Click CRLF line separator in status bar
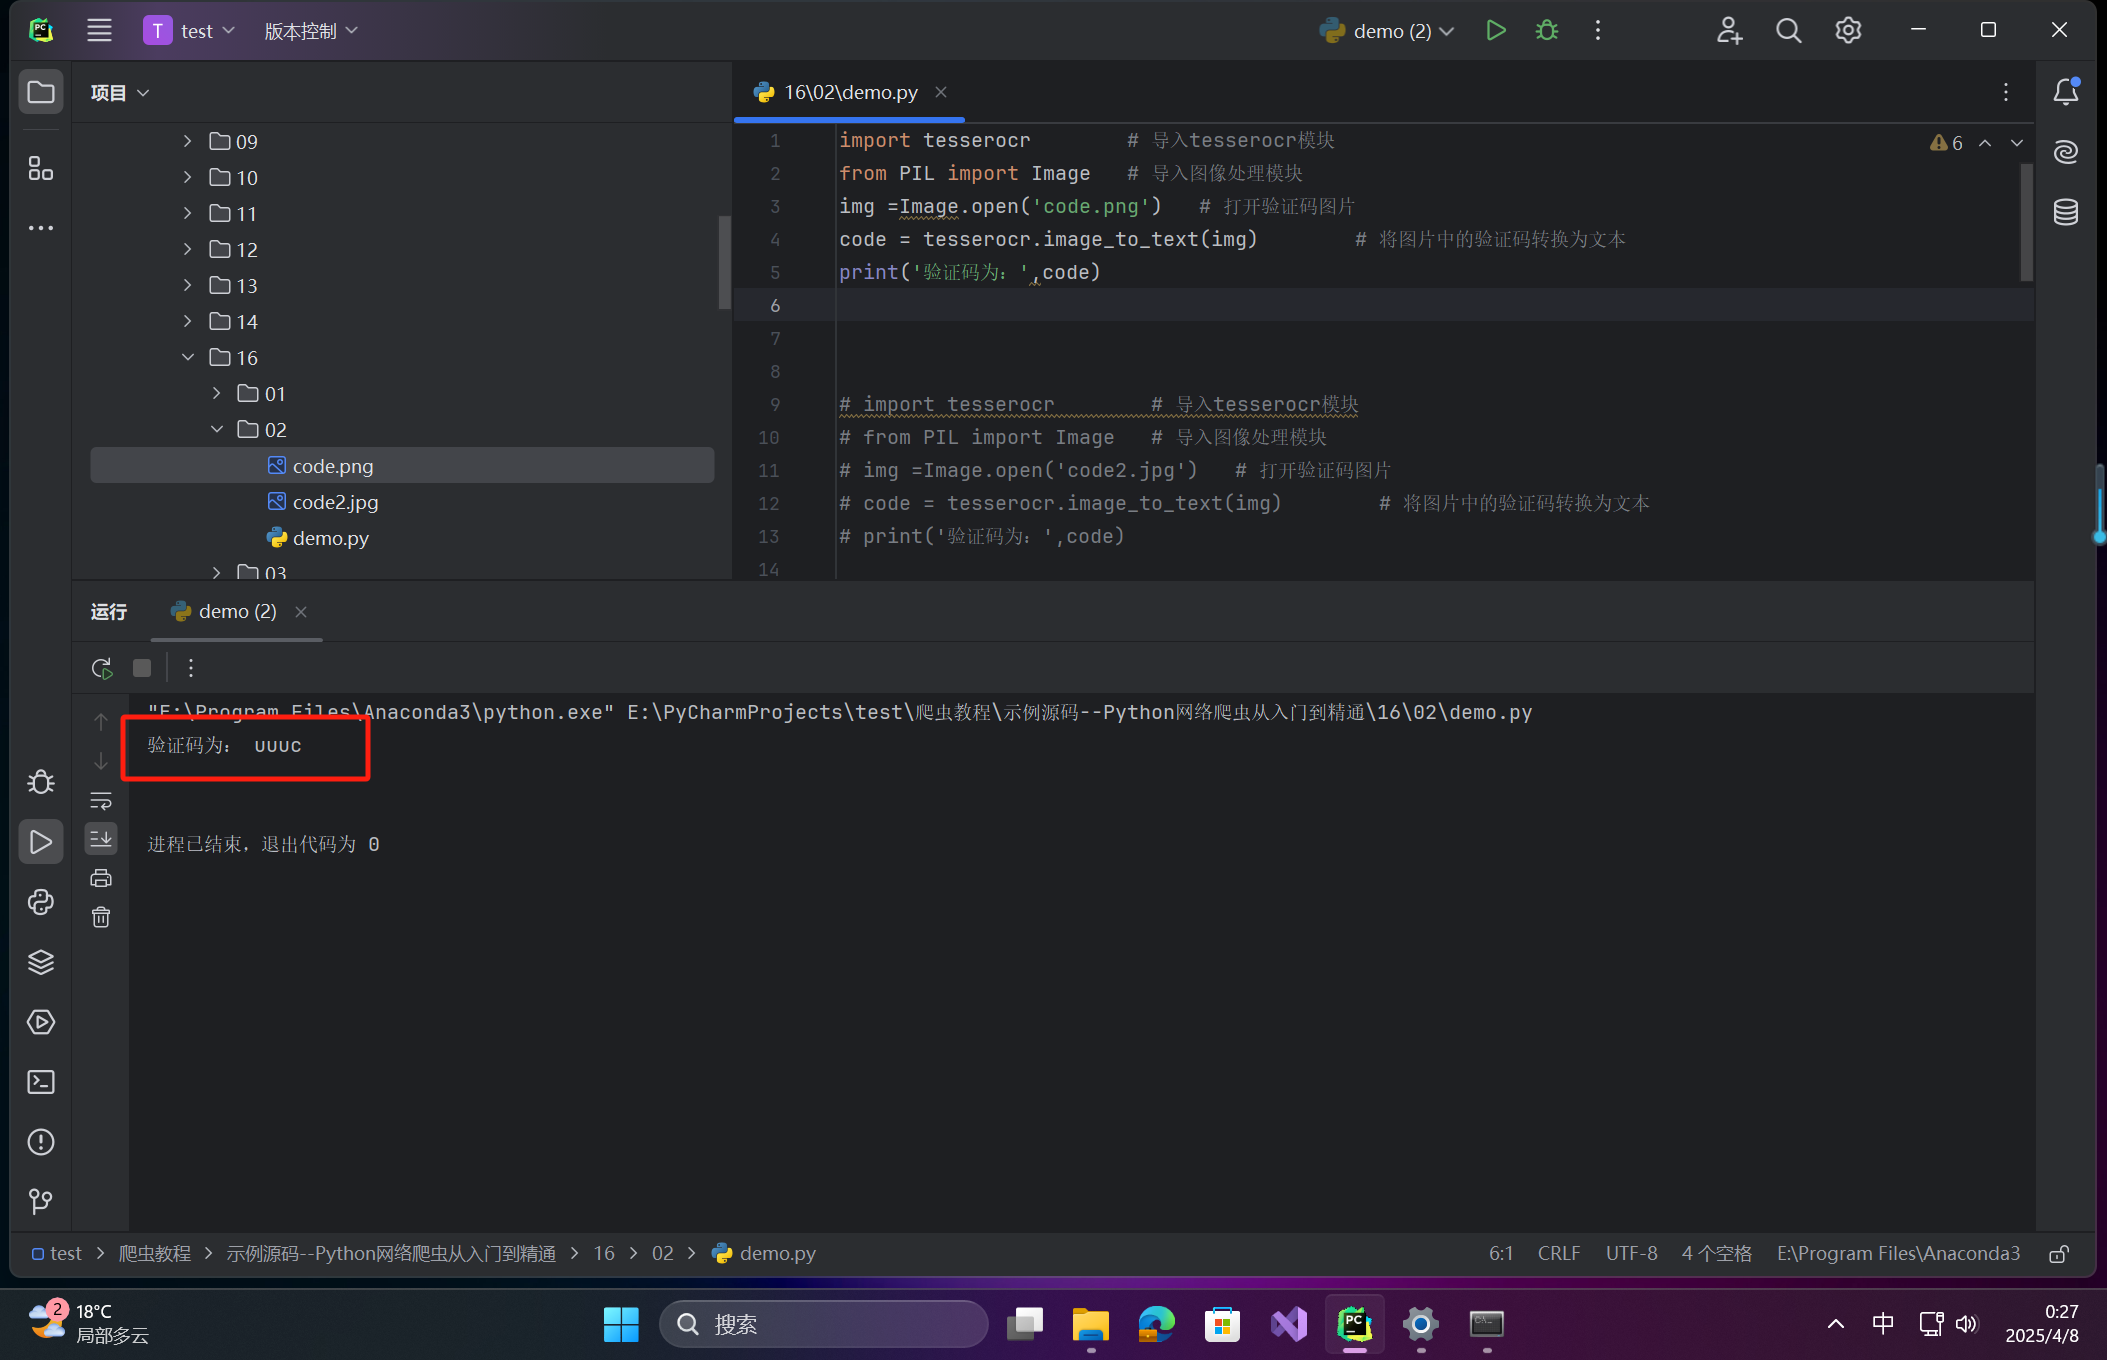This screenshot has height=1360, width=2107. [1558, 1253]
